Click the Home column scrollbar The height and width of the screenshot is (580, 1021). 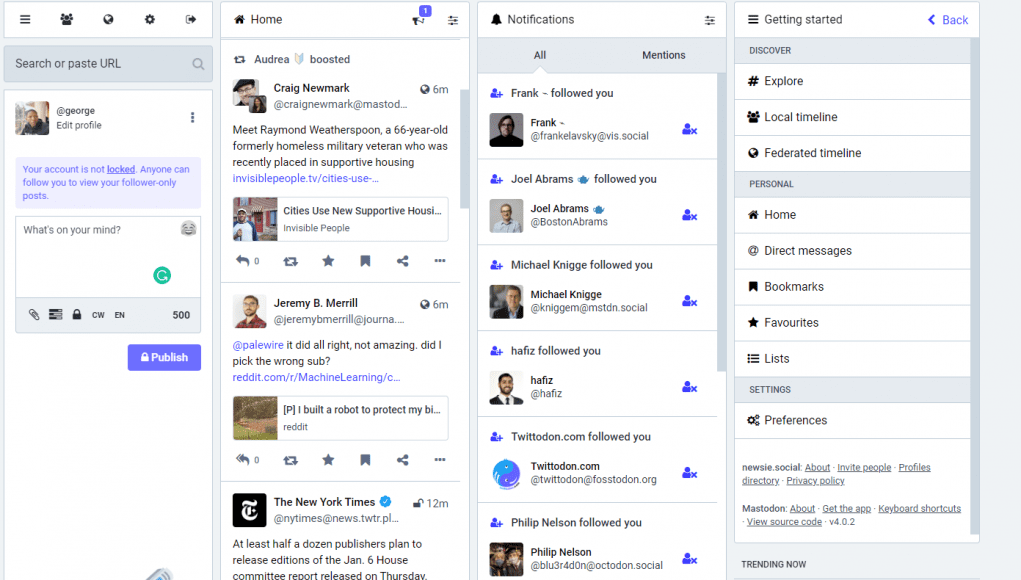(x=464, y=149)
